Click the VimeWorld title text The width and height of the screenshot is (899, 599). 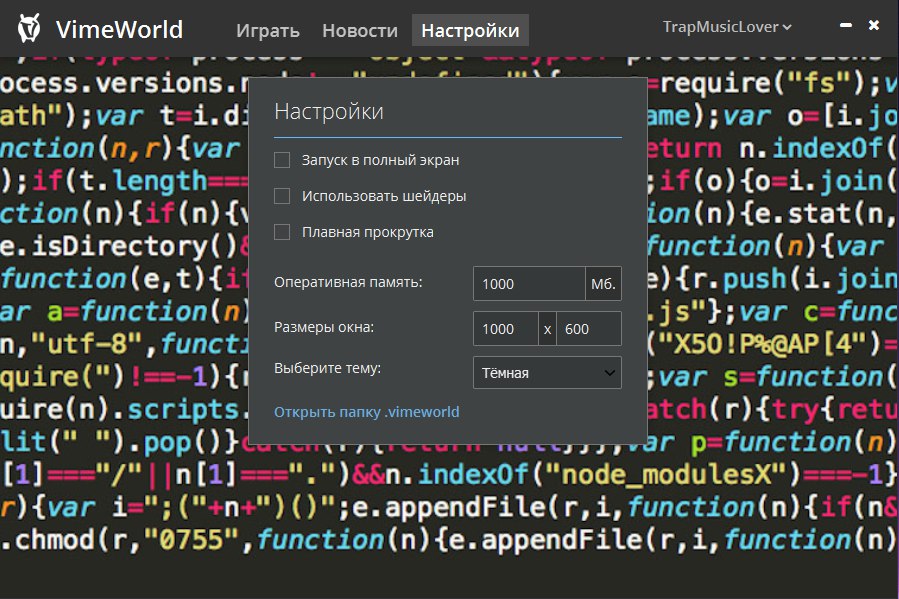tap(119, 29)
